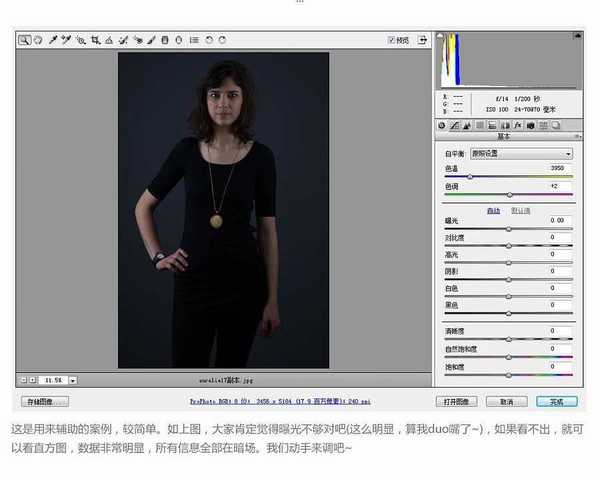Toggle shadow clipping warning on histogram
This screenshot has height=477, width=600.
coord(440,36)
